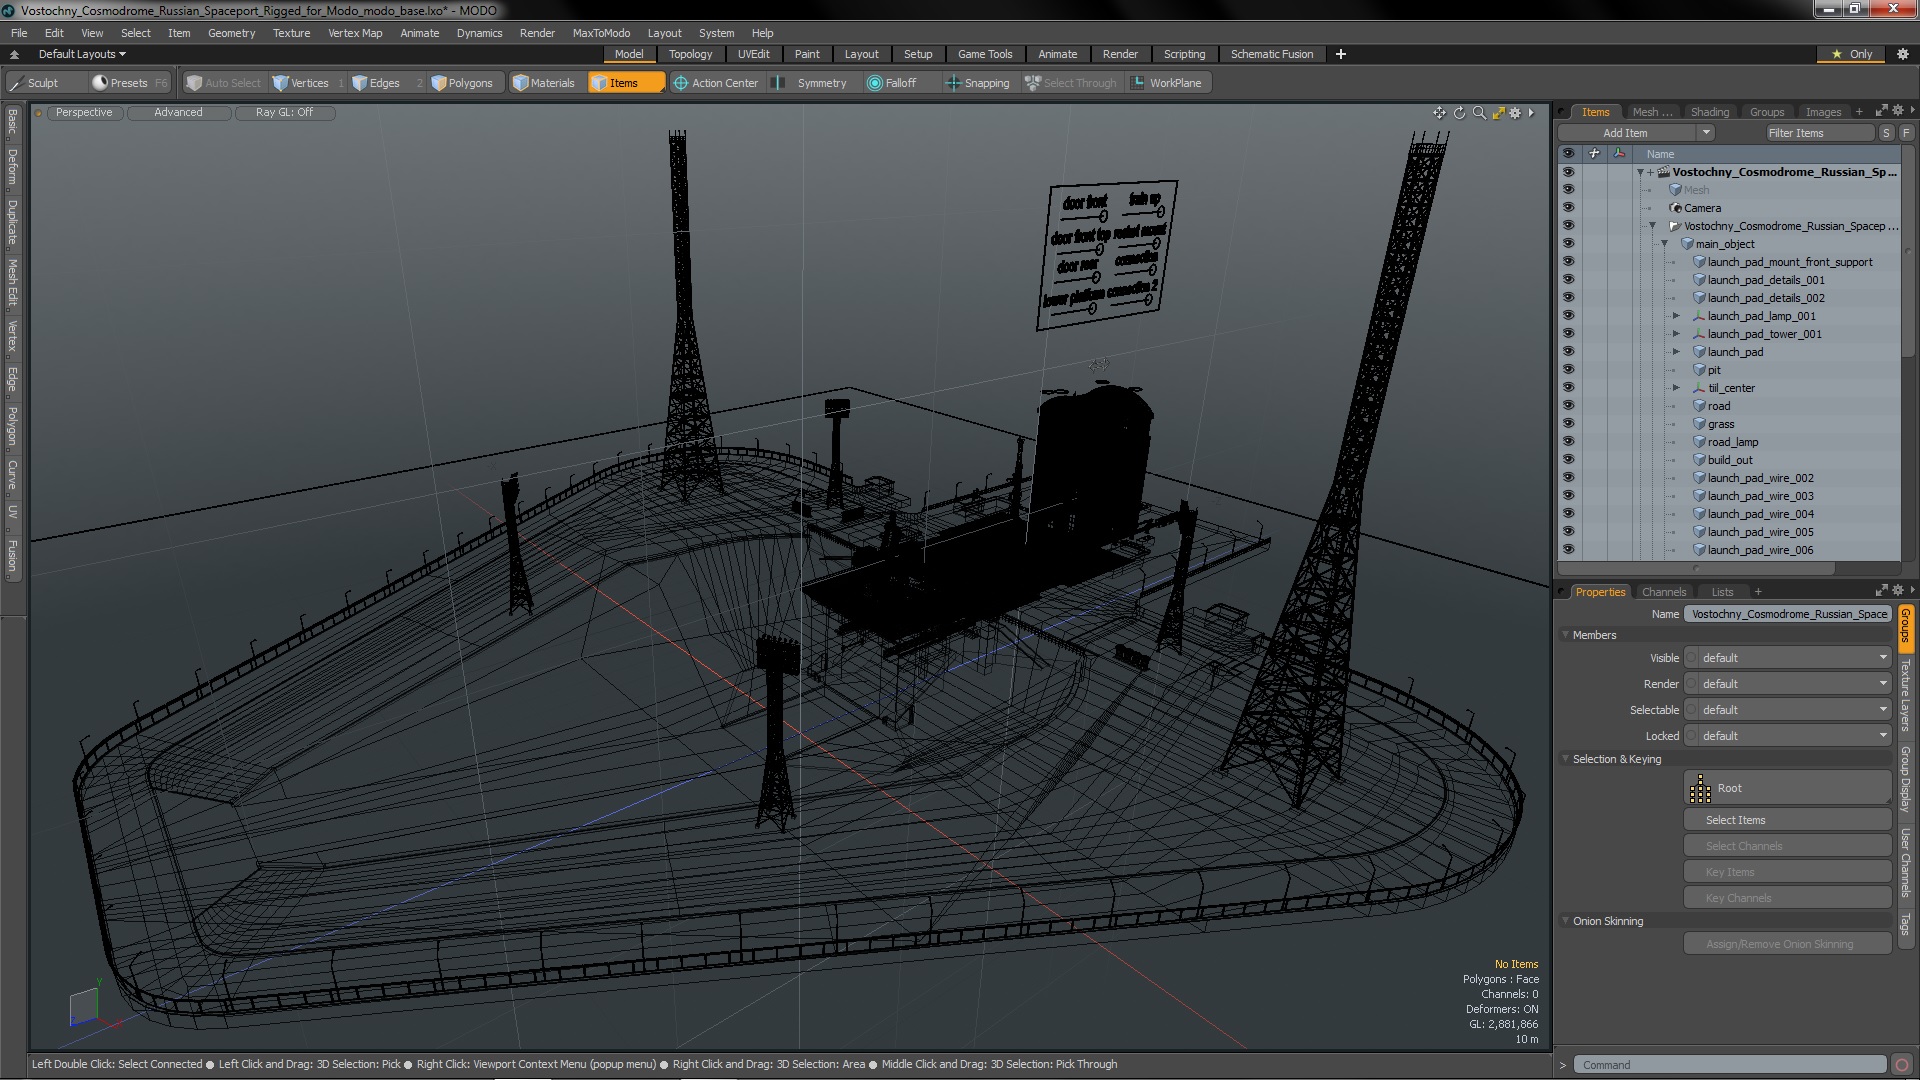Switch to the UVEdit layout tab
1920x1080 pixels.
tap(753, 54)
